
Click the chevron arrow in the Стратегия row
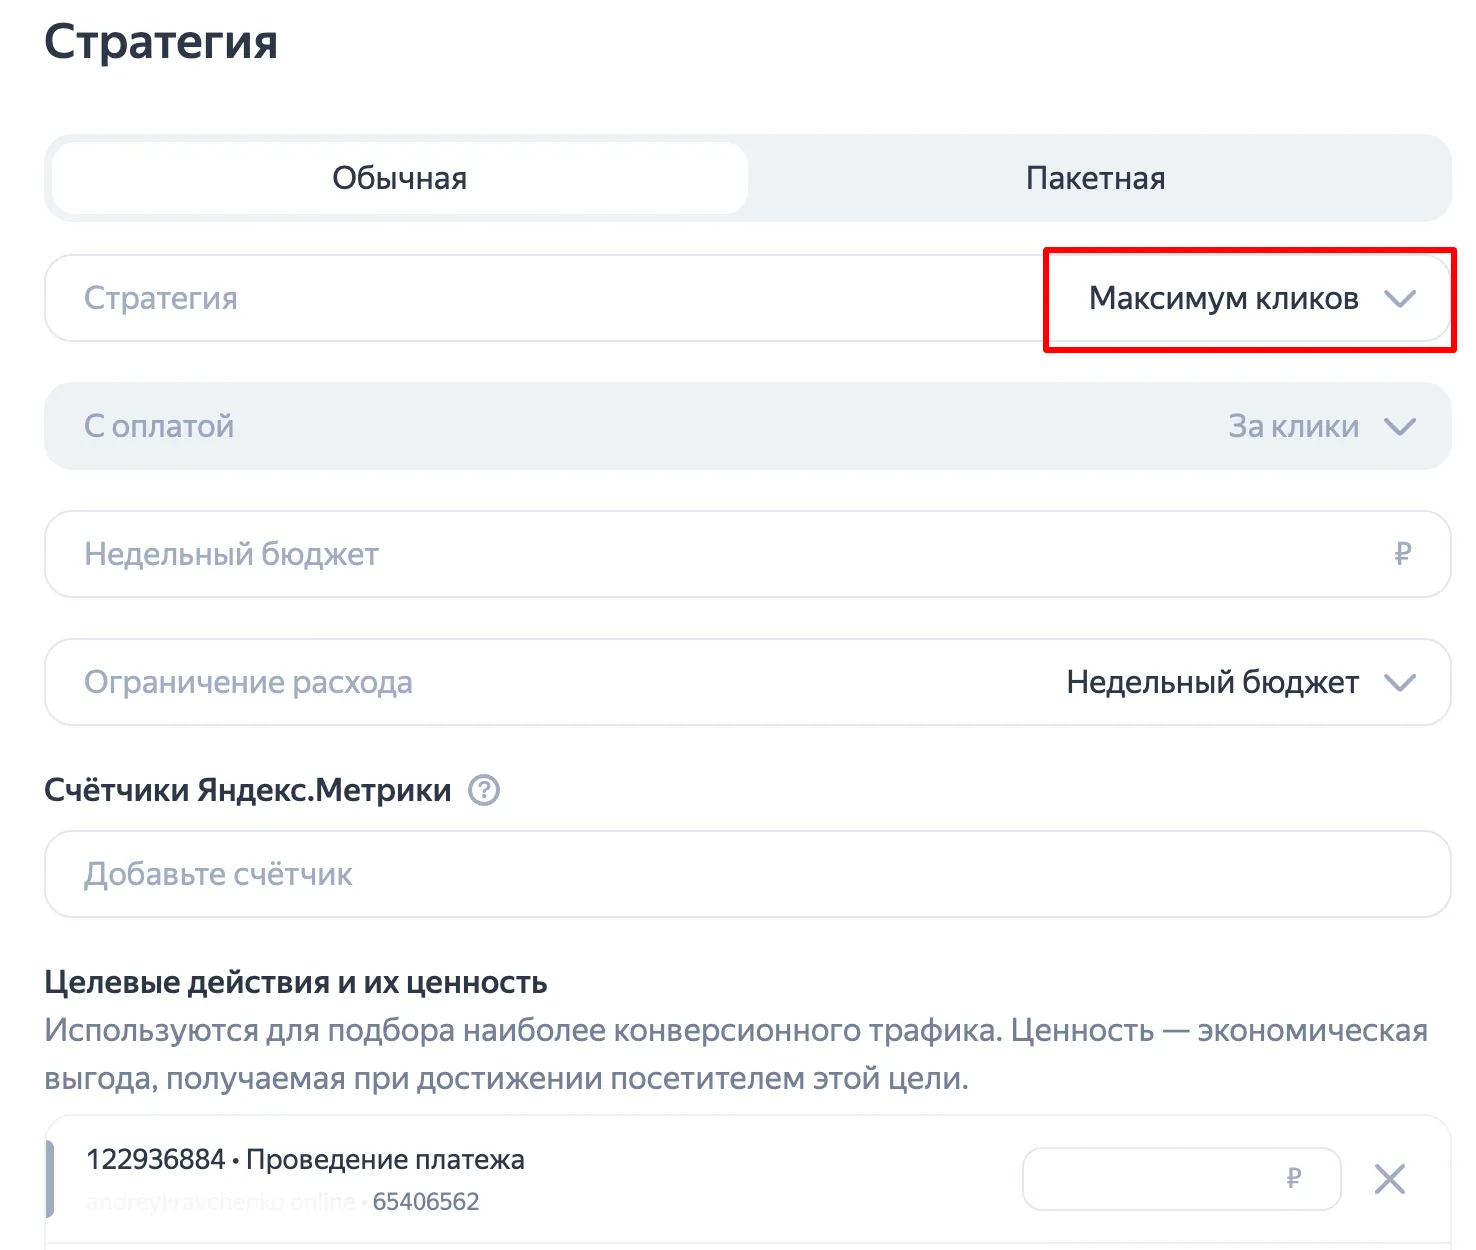point(1400,298)
